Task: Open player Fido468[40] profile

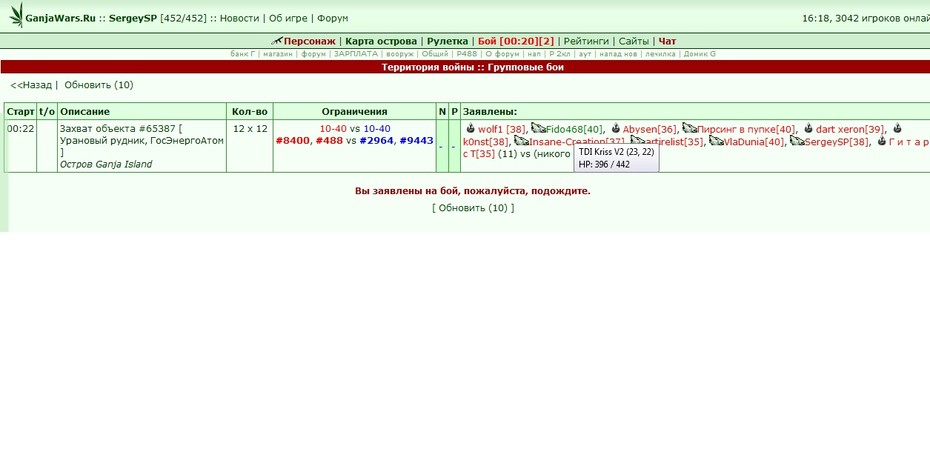Action: [x=575, y=129]
